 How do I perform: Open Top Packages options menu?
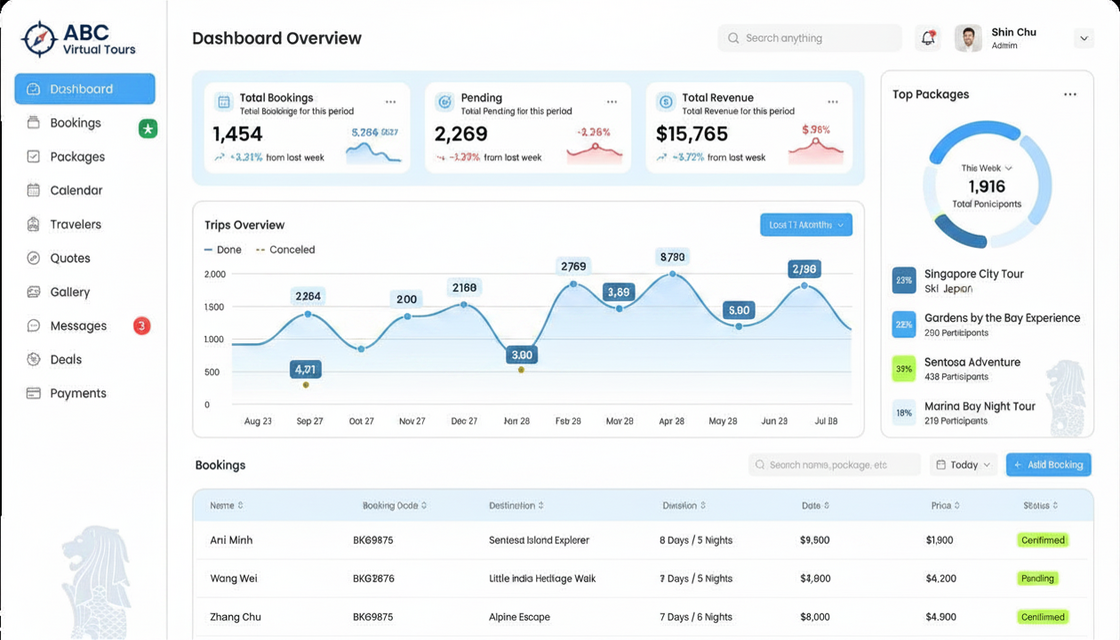[x=1070, y=94]
